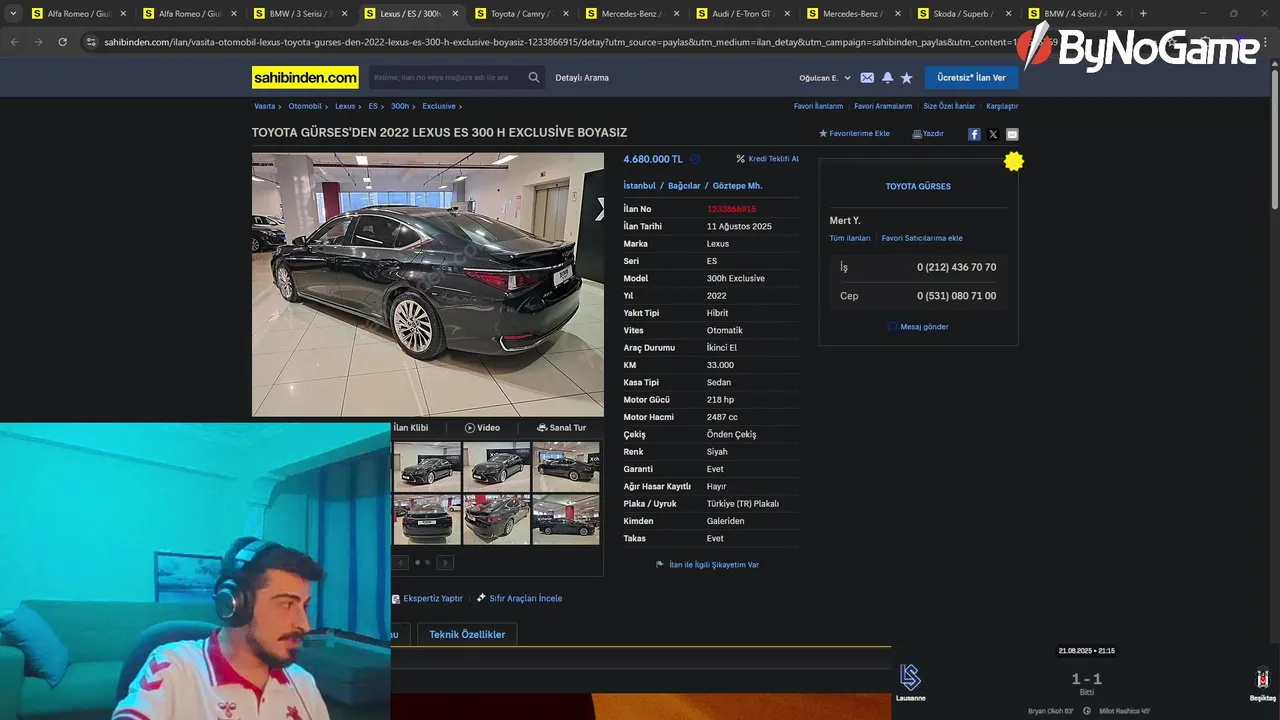This screenshot has width=1280, height=720.
Task: Switch to the BMW / 4 Serisi tab
Action: (1074, 14)
